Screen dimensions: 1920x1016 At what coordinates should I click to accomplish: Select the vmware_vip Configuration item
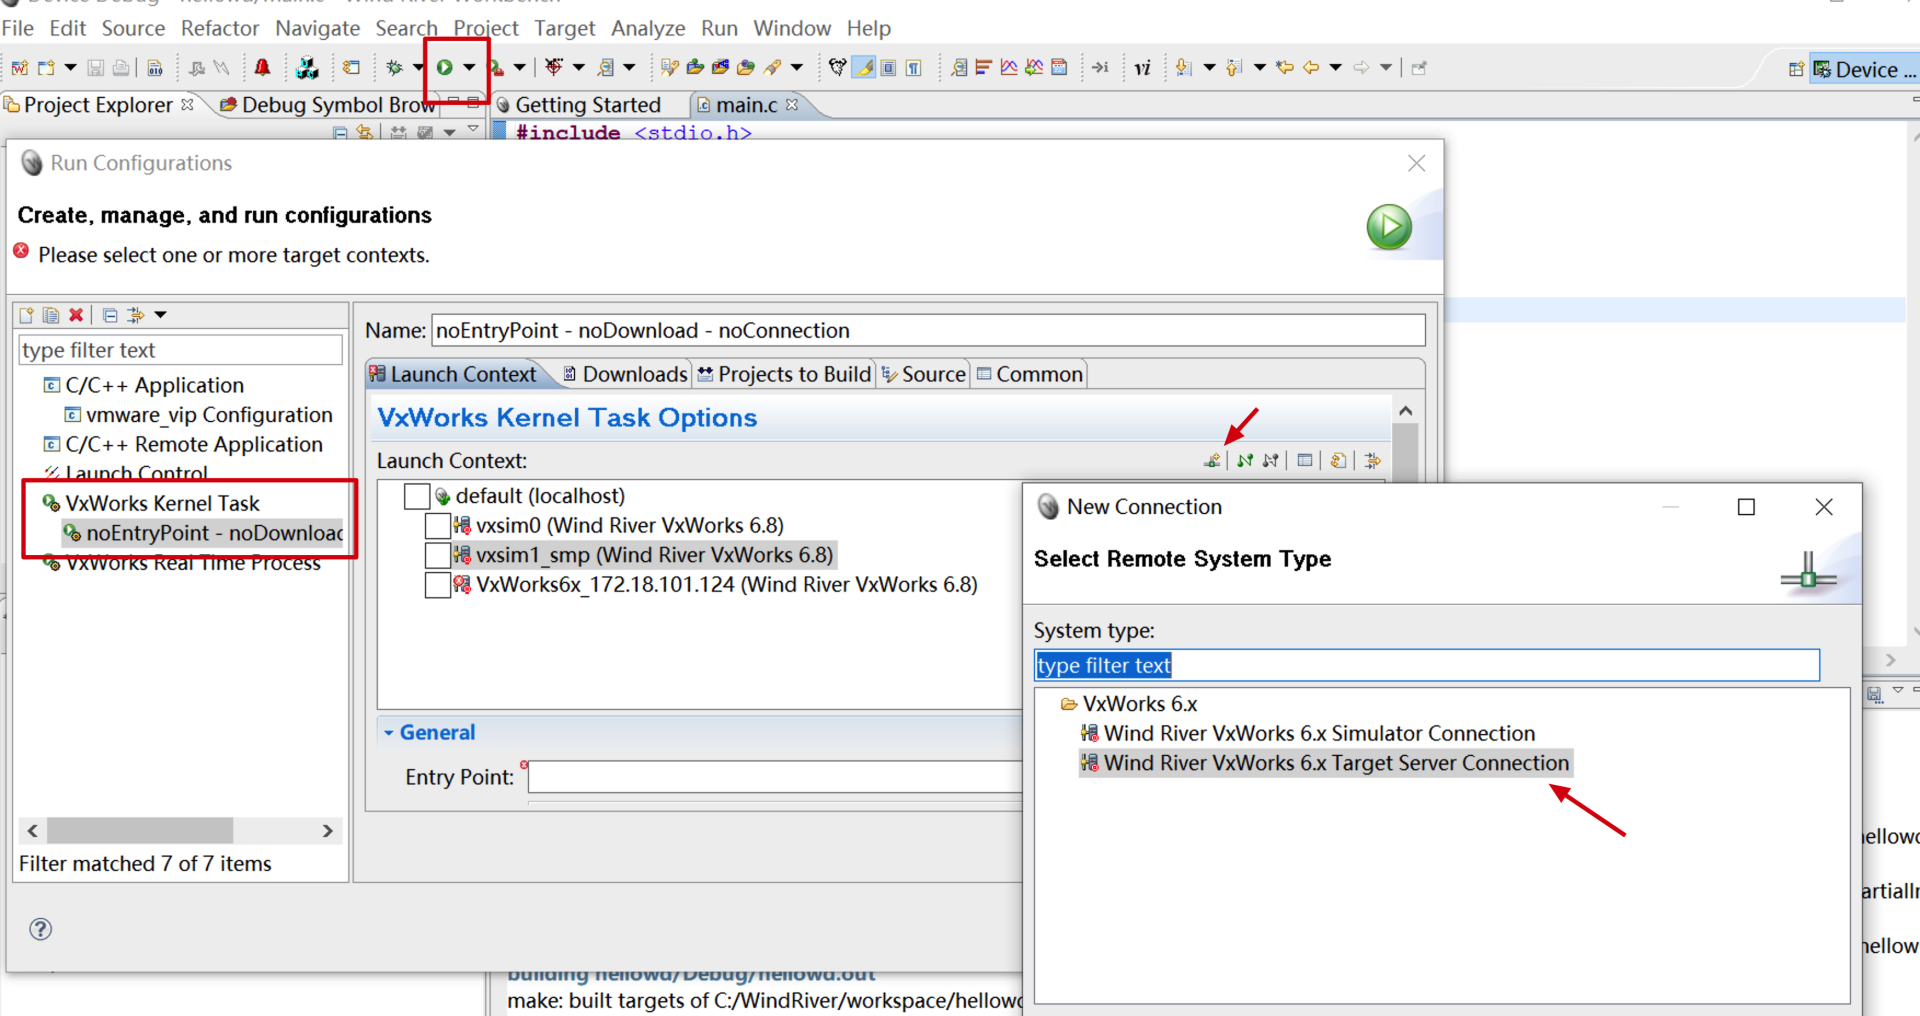click(x=208, y=415)
